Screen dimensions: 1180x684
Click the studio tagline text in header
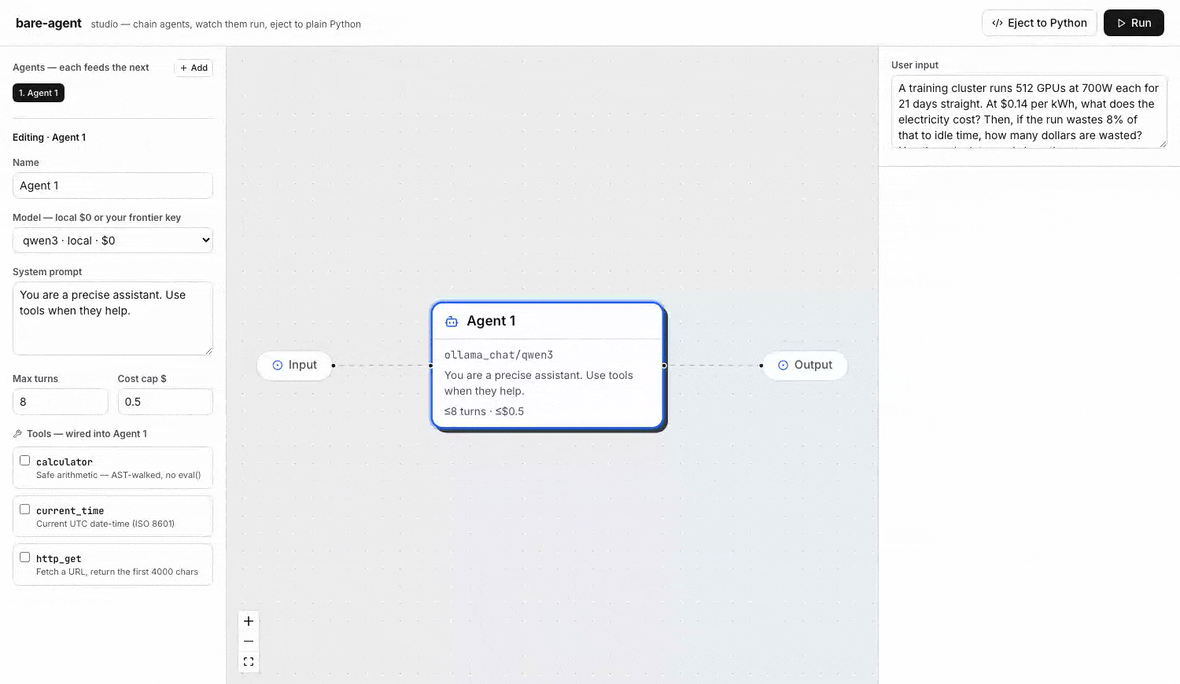[x=226, y=24]
